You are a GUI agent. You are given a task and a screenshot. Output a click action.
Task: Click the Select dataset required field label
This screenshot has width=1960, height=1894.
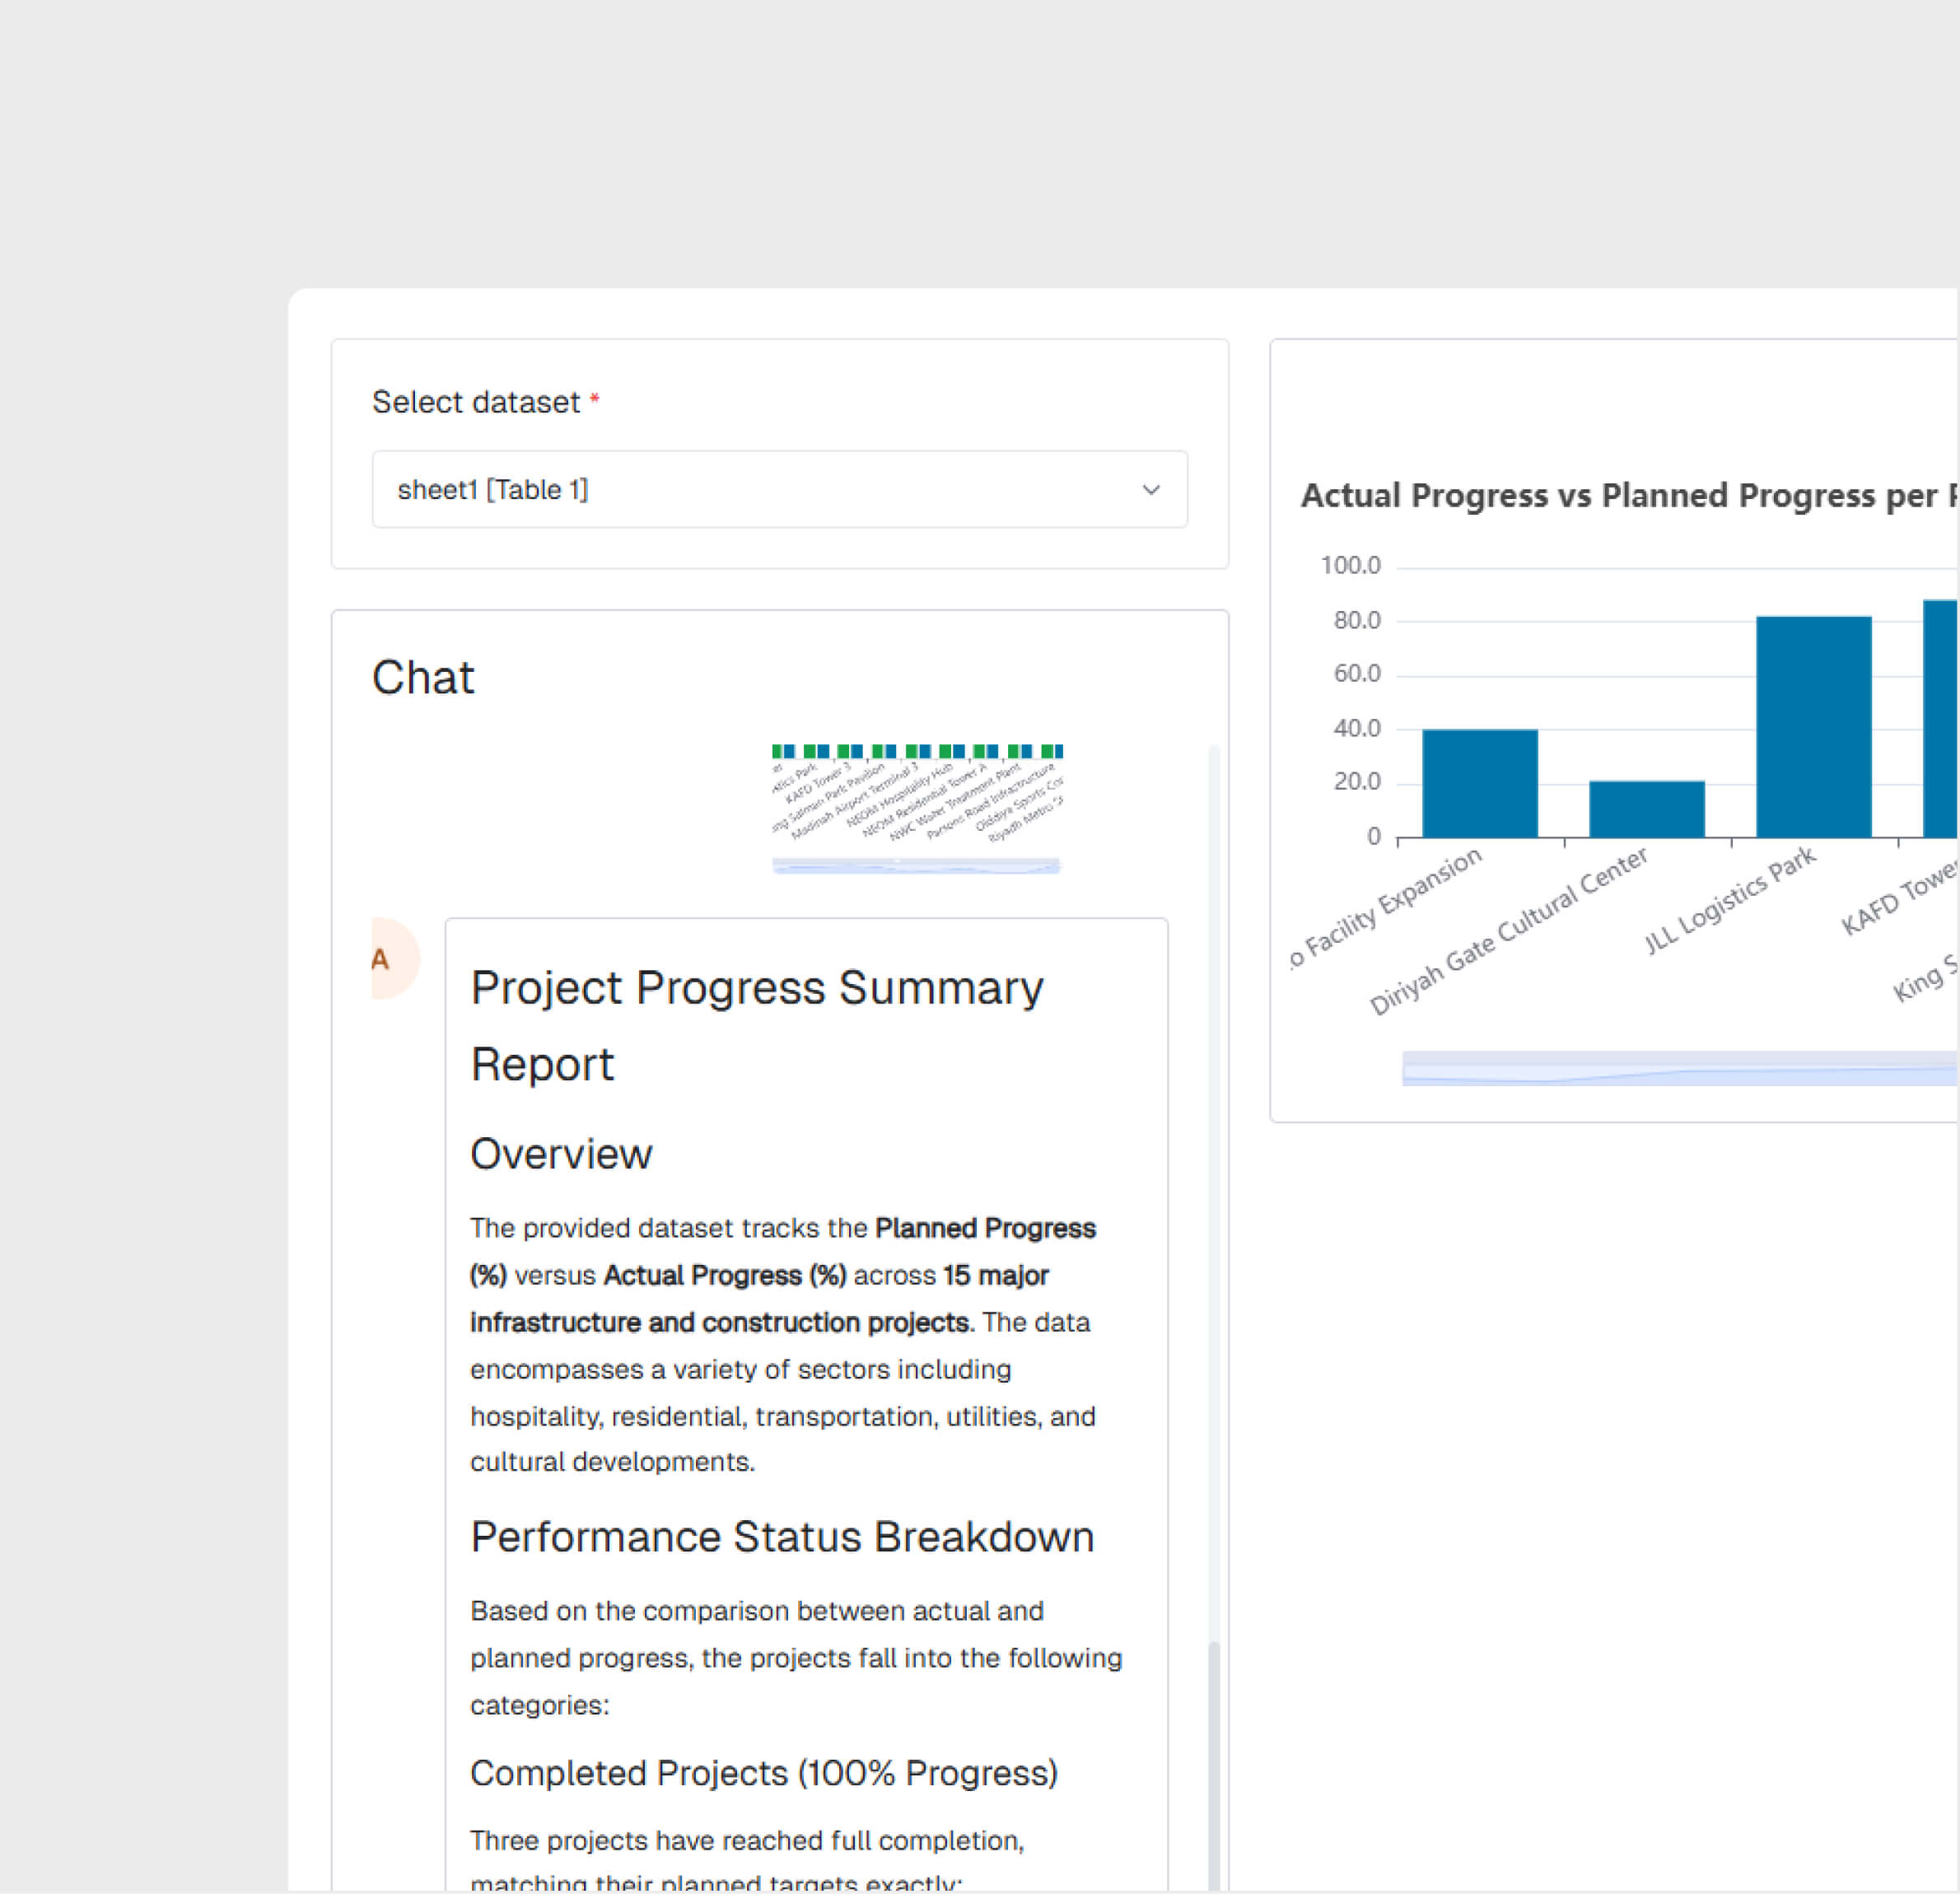pos(485,401)
